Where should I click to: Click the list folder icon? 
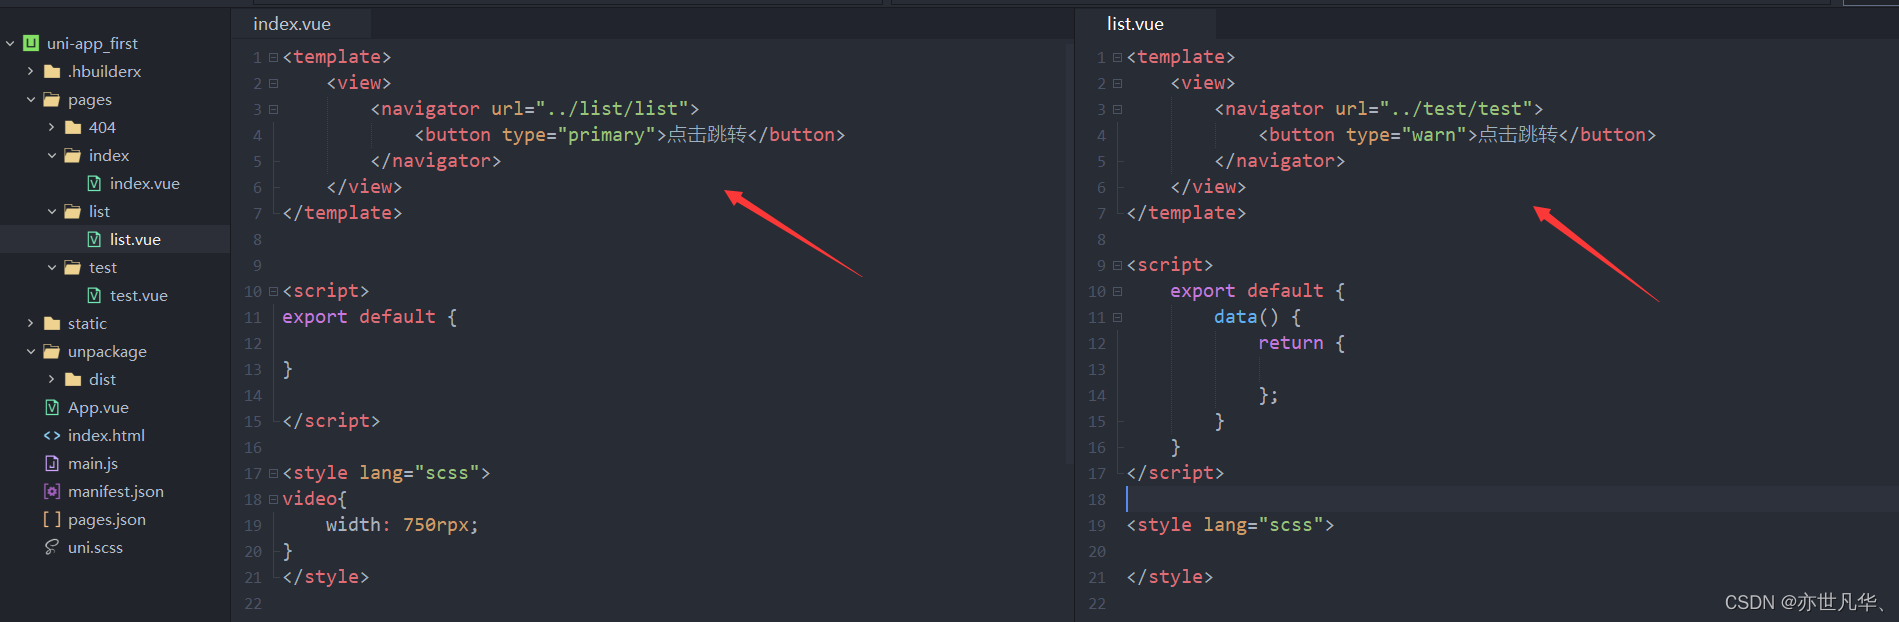tap(73, 211)
